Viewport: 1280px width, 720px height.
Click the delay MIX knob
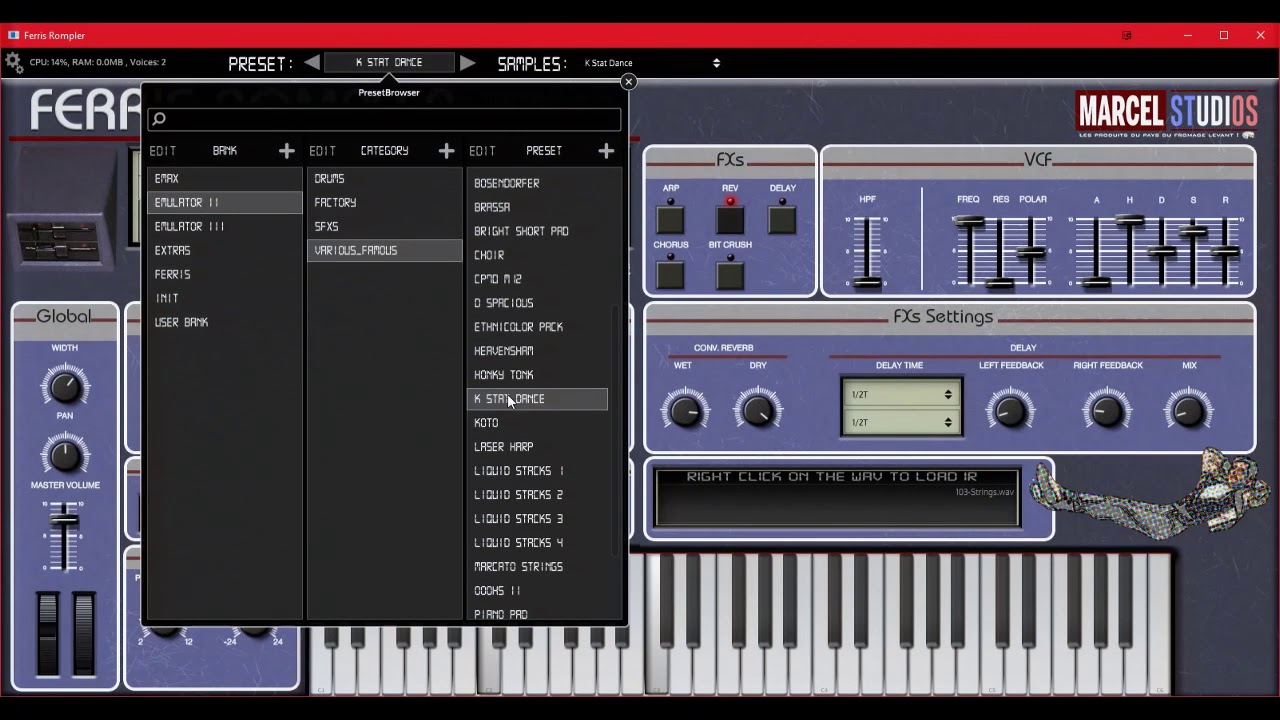[x=1189, y=410]
